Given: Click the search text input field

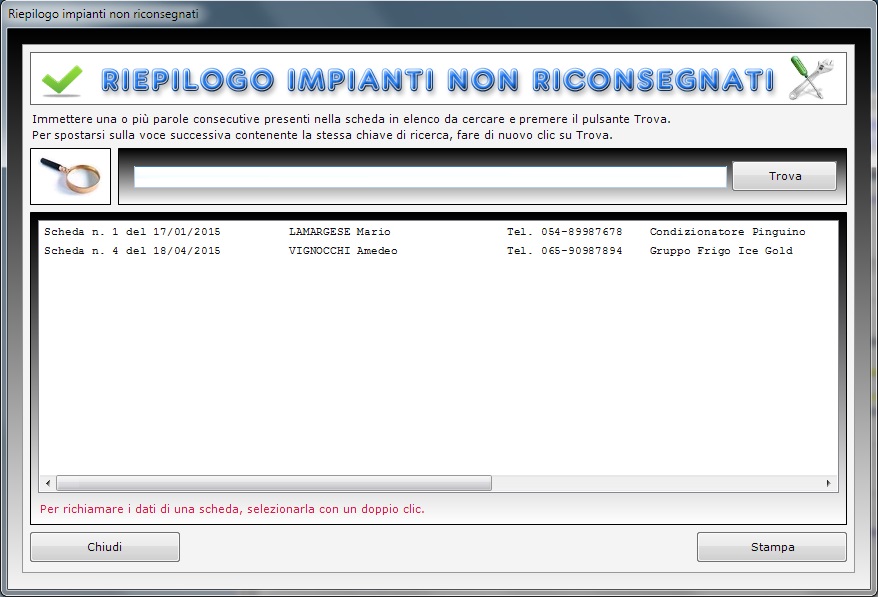Looking at the screenshot, I should pos(430,177).
